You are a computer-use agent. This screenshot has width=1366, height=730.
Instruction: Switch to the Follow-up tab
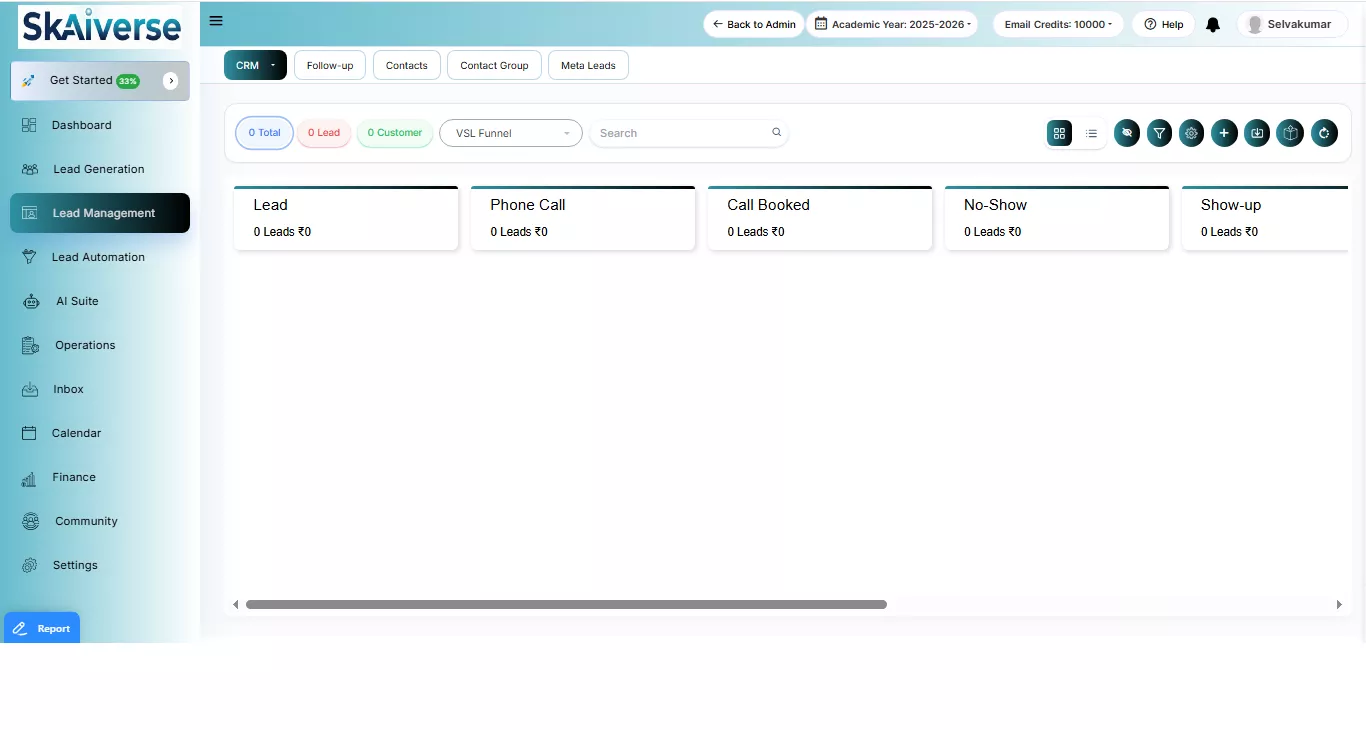[330, 66]
